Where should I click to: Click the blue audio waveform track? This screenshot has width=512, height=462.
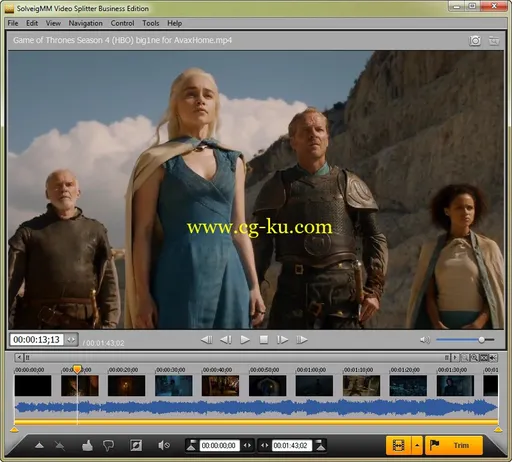[256, 408]
